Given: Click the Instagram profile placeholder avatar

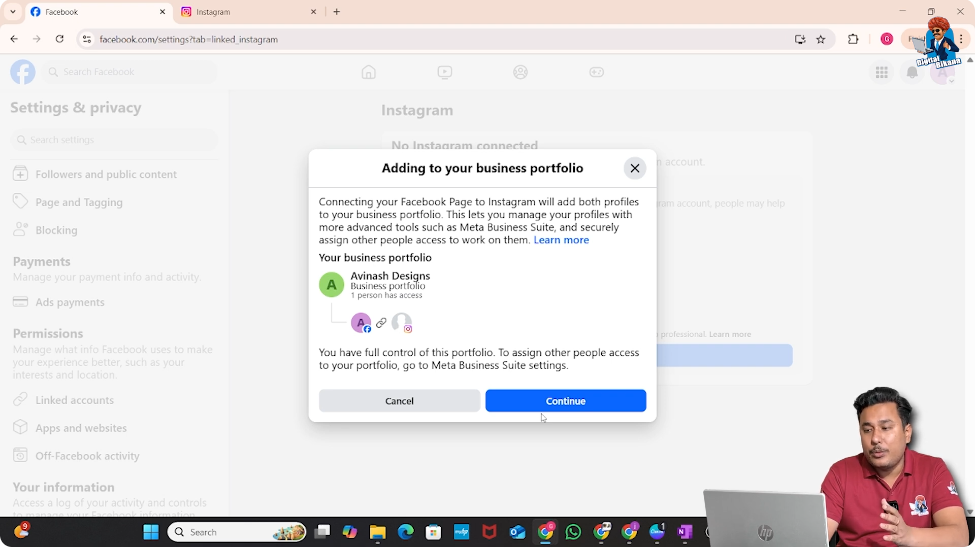Looking at the screenshot, I should click(402, 322).
